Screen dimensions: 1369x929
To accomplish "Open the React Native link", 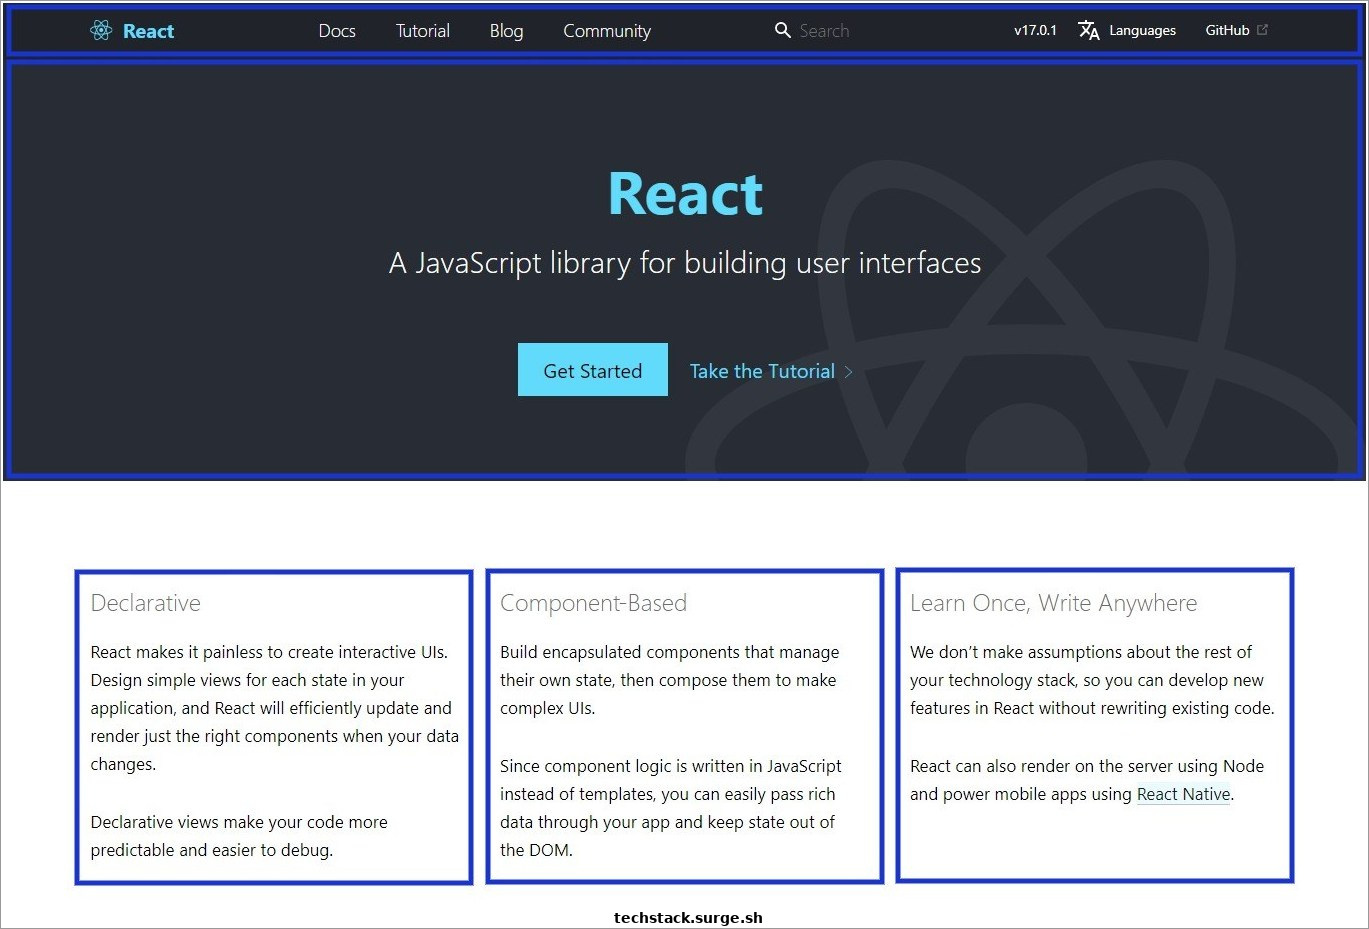I will pos(1183,794).
